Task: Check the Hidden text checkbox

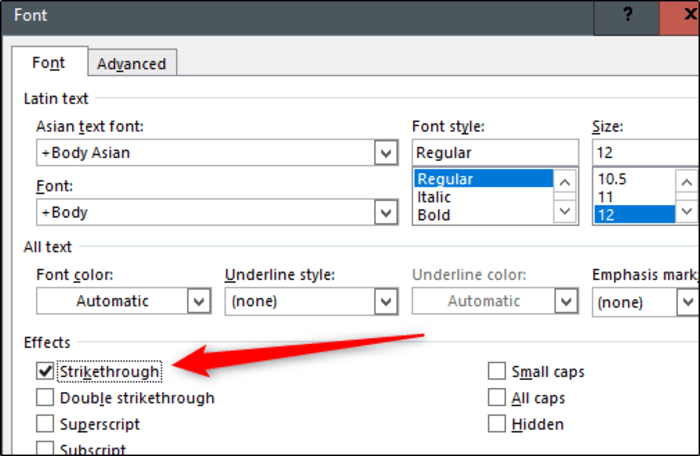Action: tap(497, 424)
